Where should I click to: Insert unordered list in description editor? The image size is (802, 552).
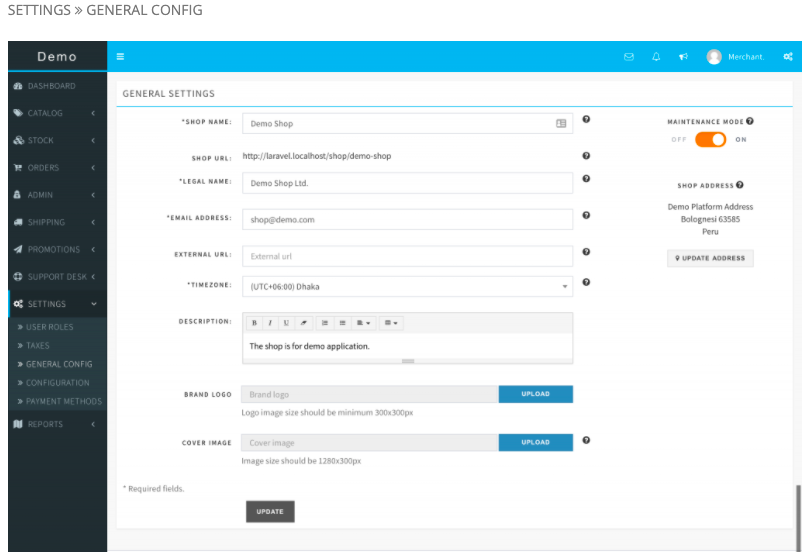[342, 323]
